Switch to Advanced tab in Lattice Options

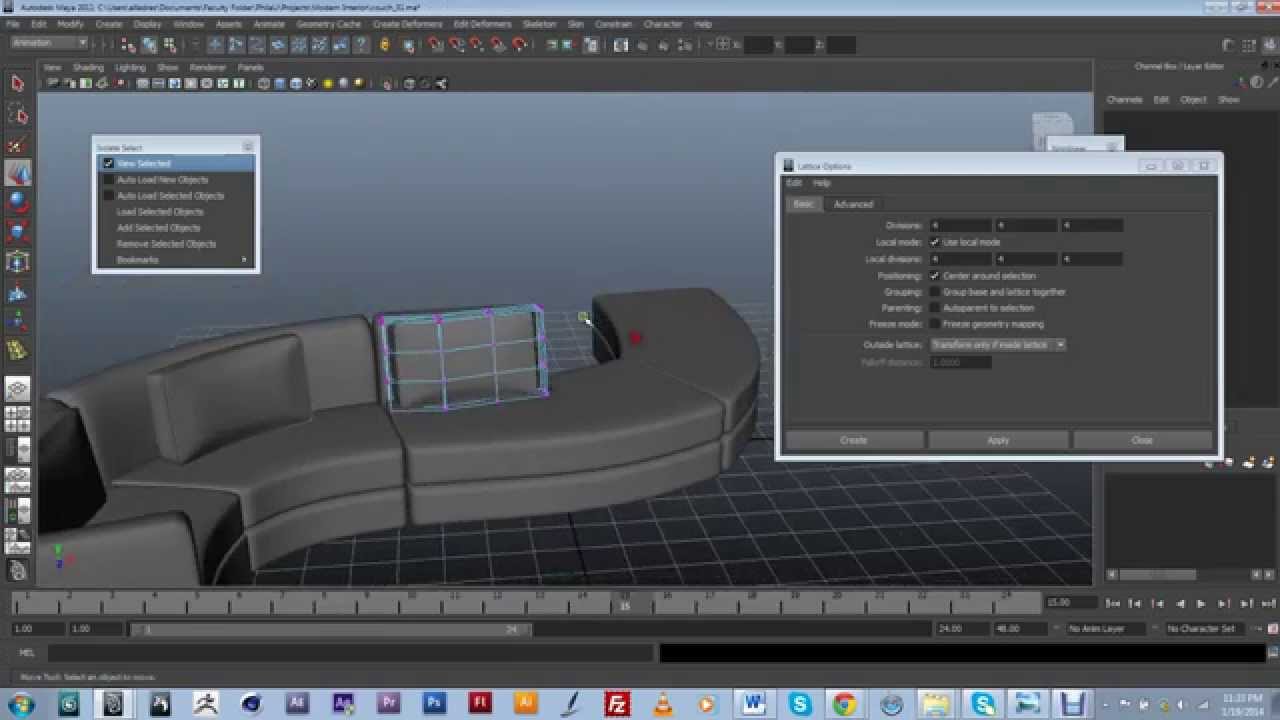(853, 204)
